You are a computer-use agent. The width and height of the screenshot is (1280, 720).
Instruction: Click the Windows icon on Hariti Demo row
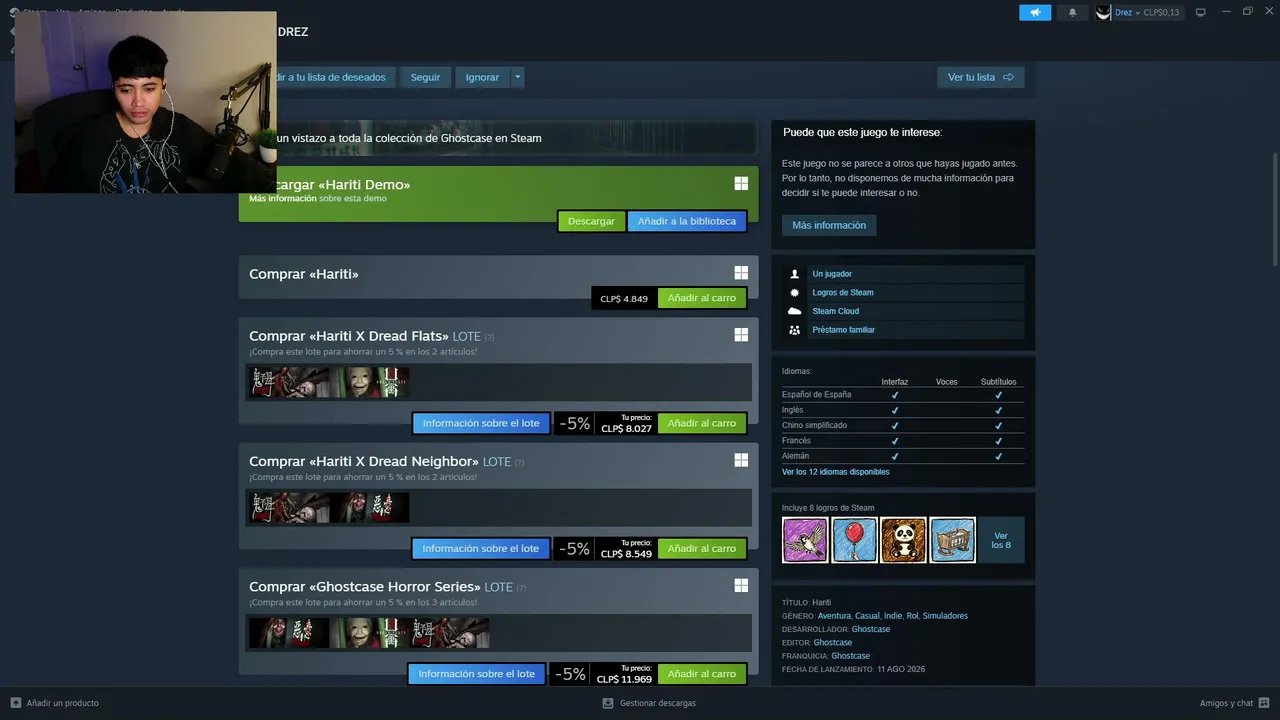pos(741,183)
